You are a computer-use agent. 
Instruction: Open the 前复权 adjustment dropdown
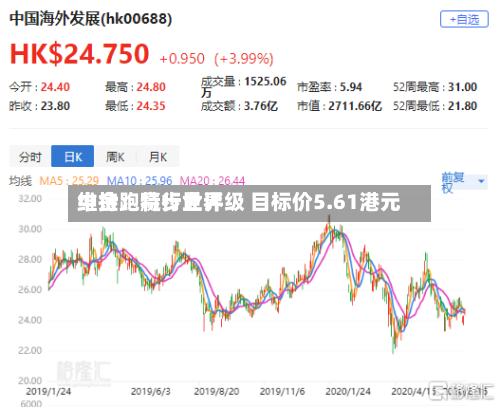464,183
